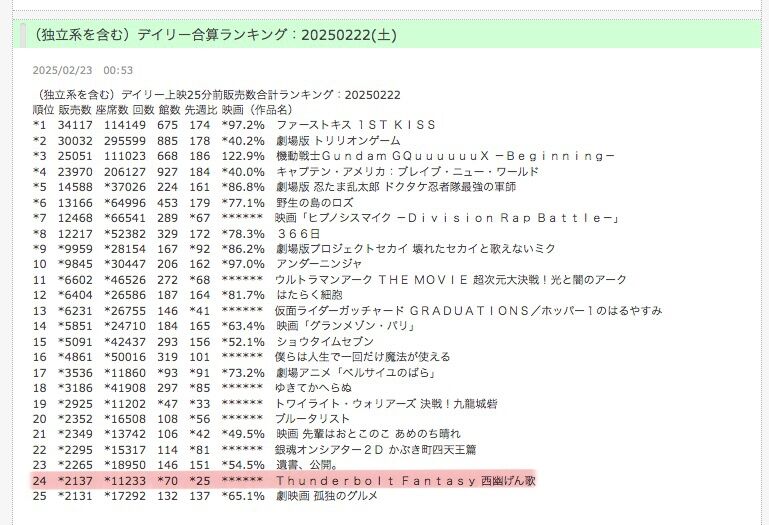
Task: Click トワイライト・ウォリアーズ 決戦！九龍城砦 title
Action: 387,404
